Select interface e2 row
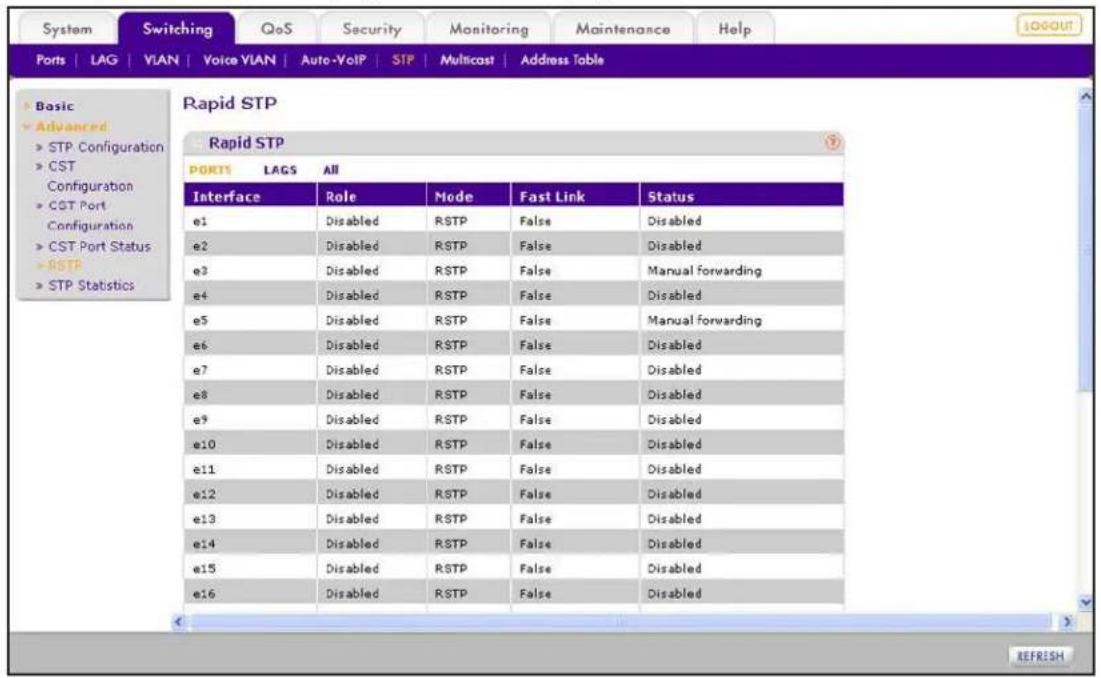1101x678 pixels. pos(514,246)
